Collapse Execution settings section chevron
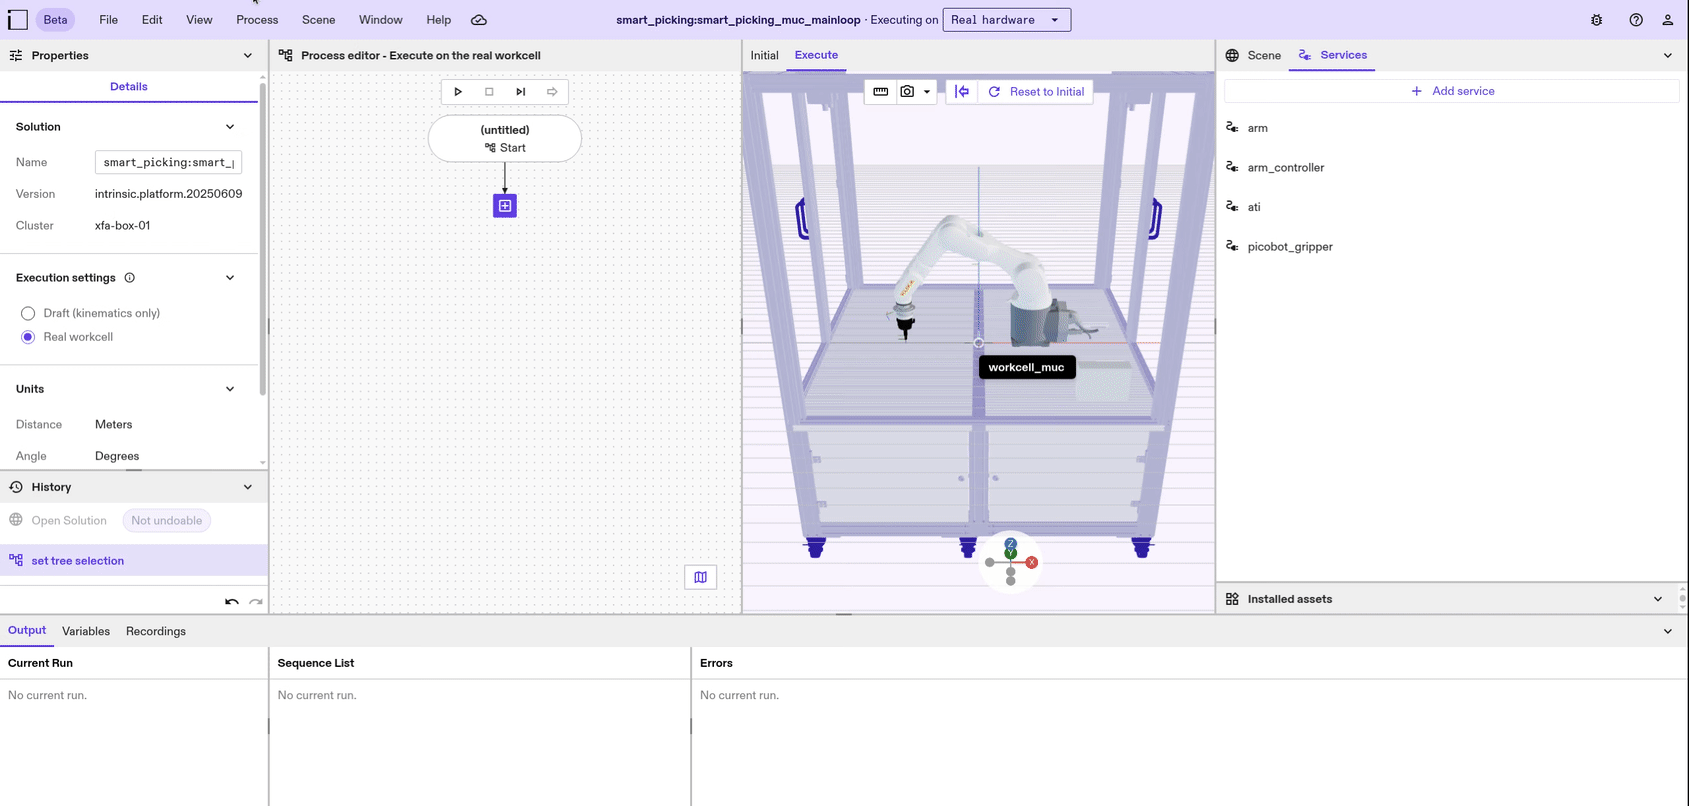The image size is (1689, 806). tap(230, 278)
